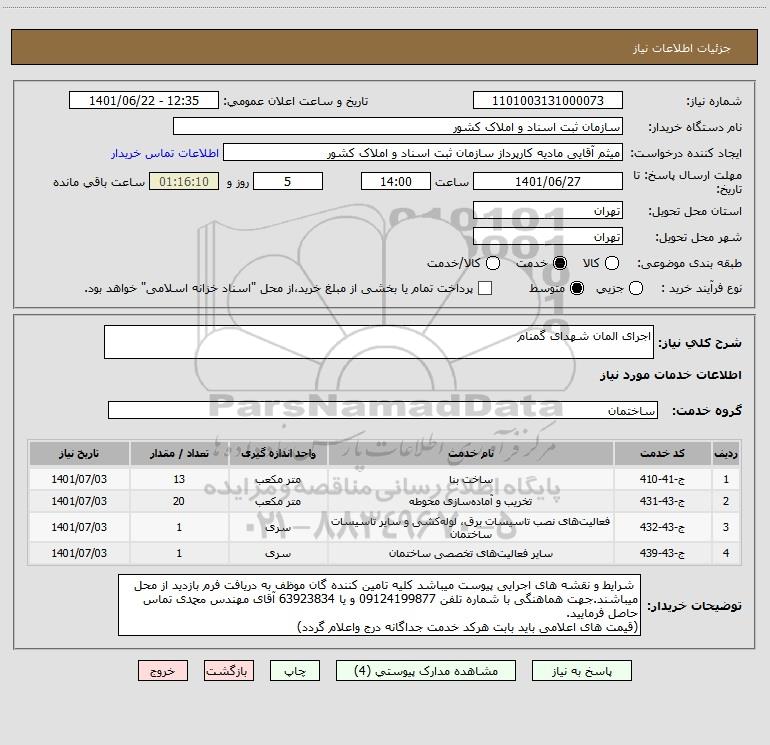Click the remaining time field 01:16:10

(184, 181)
